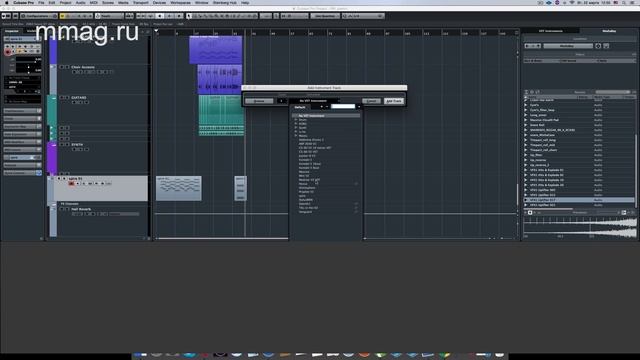Click the track count field in the dialog
640x360 pixels.
click(282, 101)
